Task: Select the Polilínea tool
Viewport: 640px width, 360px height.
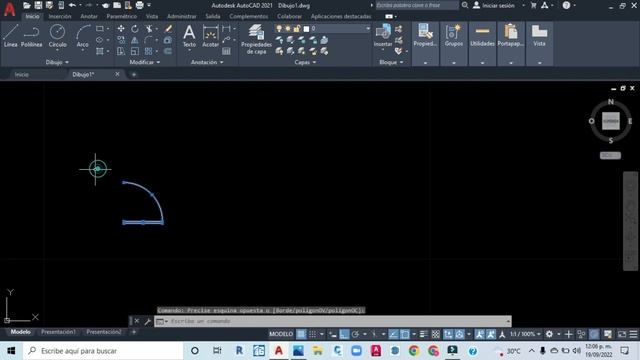Action: pyautogui.click(x=31, y=36)
